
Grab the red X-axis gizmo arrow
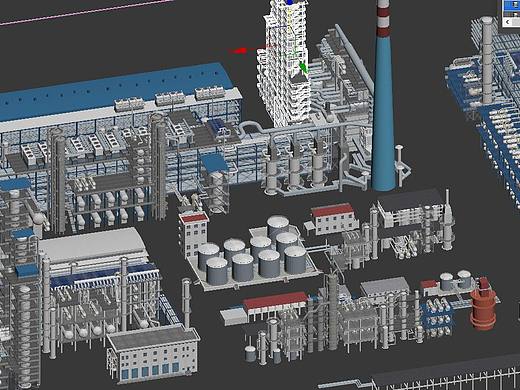(240, 51)
